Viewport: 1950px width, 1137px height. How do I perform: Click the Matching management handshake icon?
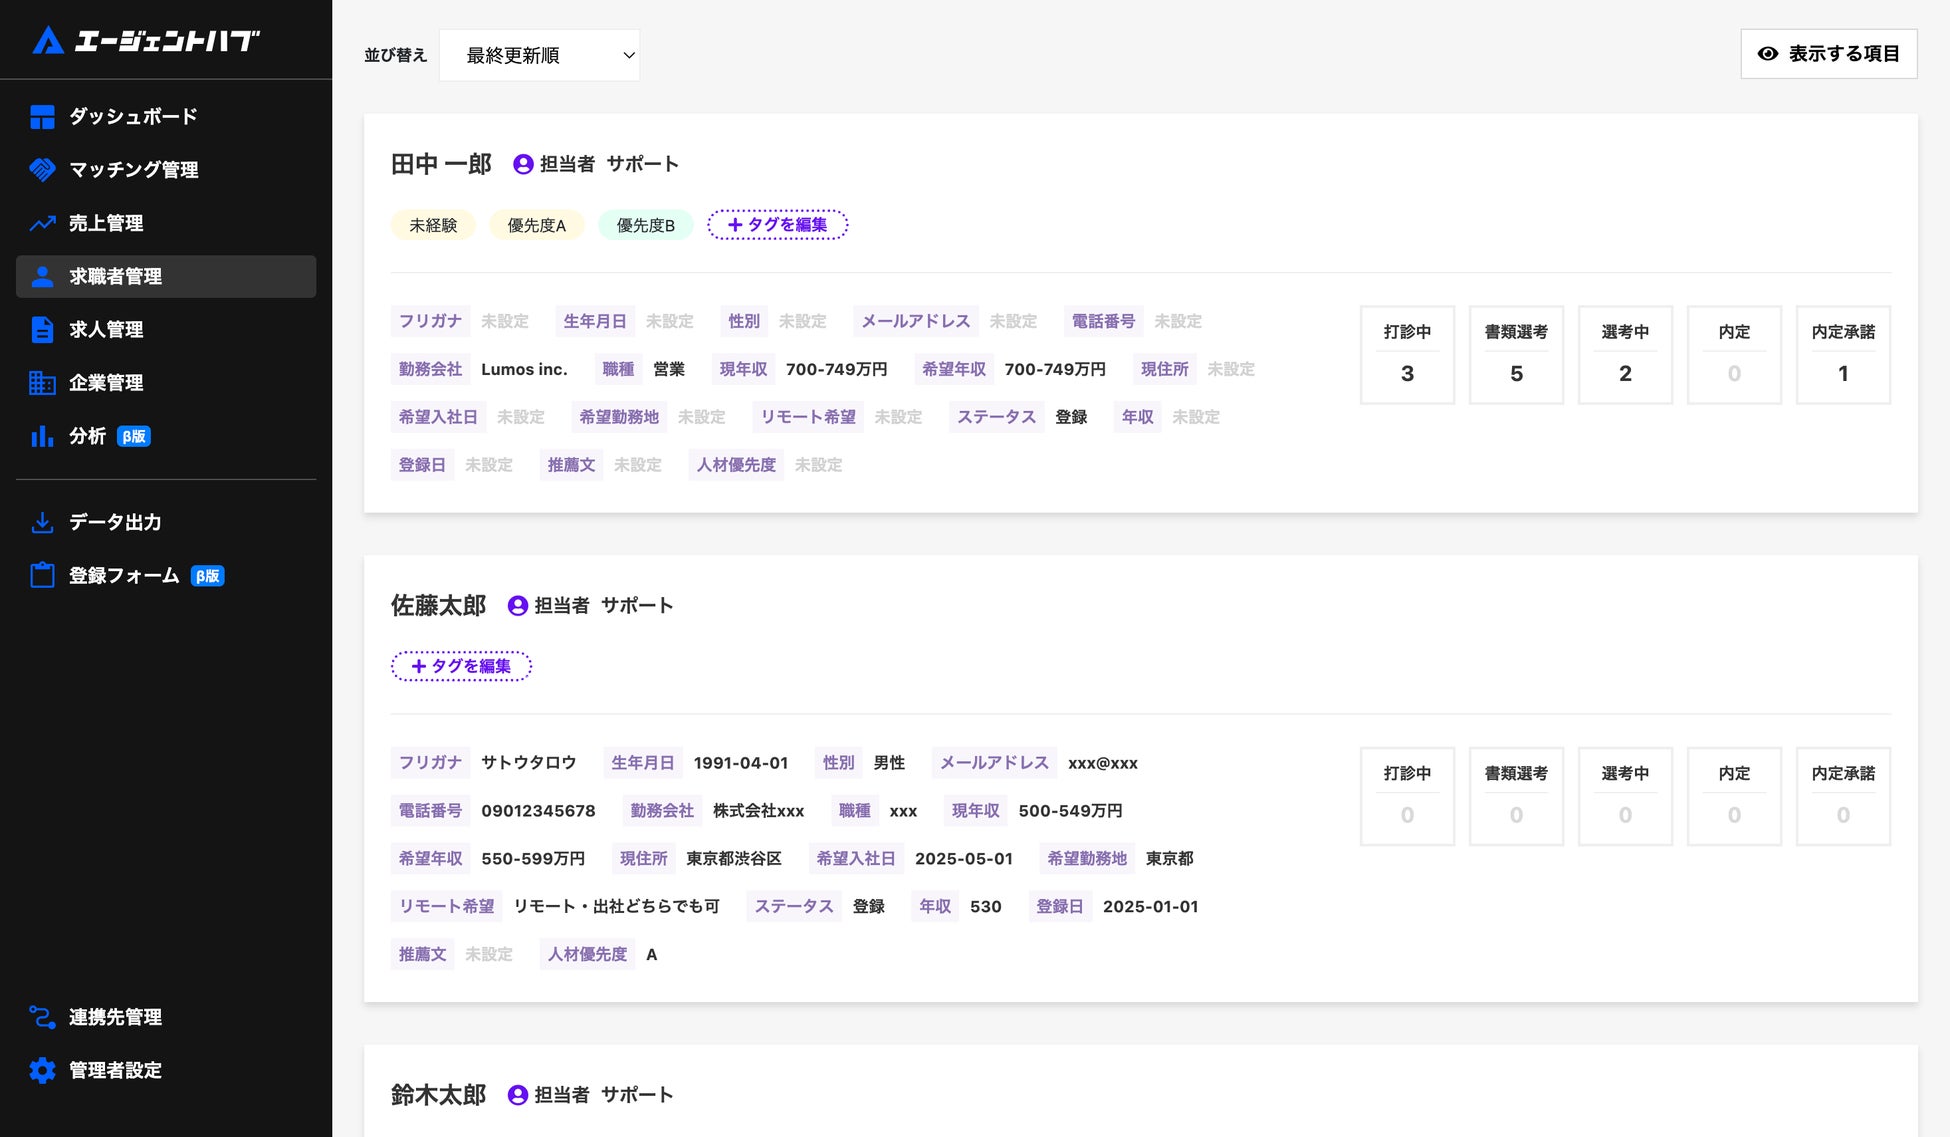(42, 170)
